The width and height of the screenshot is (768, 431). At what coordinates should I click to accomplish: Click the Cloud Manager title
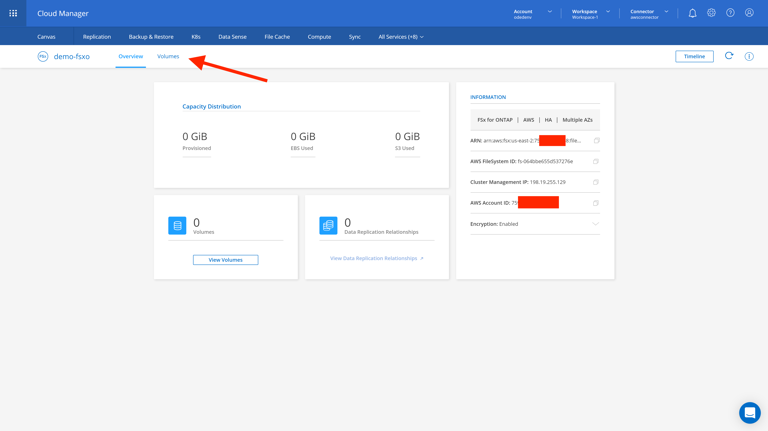tap(63, 13)
